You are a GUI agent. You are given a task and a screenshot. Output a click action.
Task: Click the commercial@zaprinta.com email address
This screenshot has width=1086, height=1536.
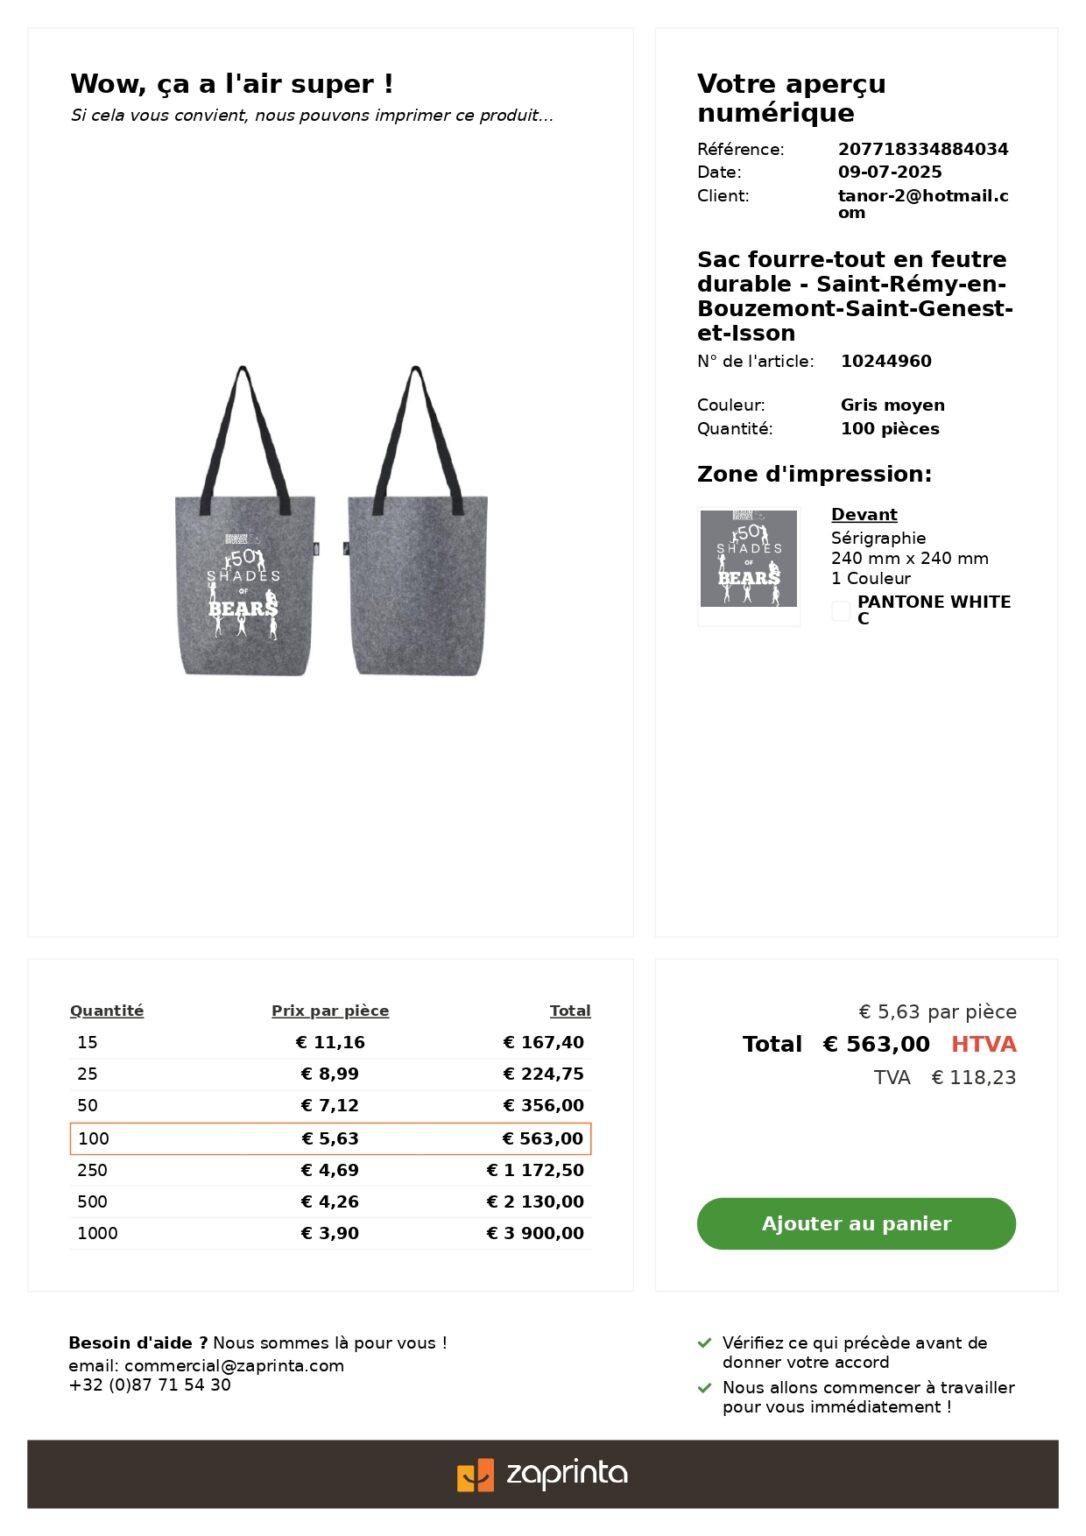[x=234, y=1365]
